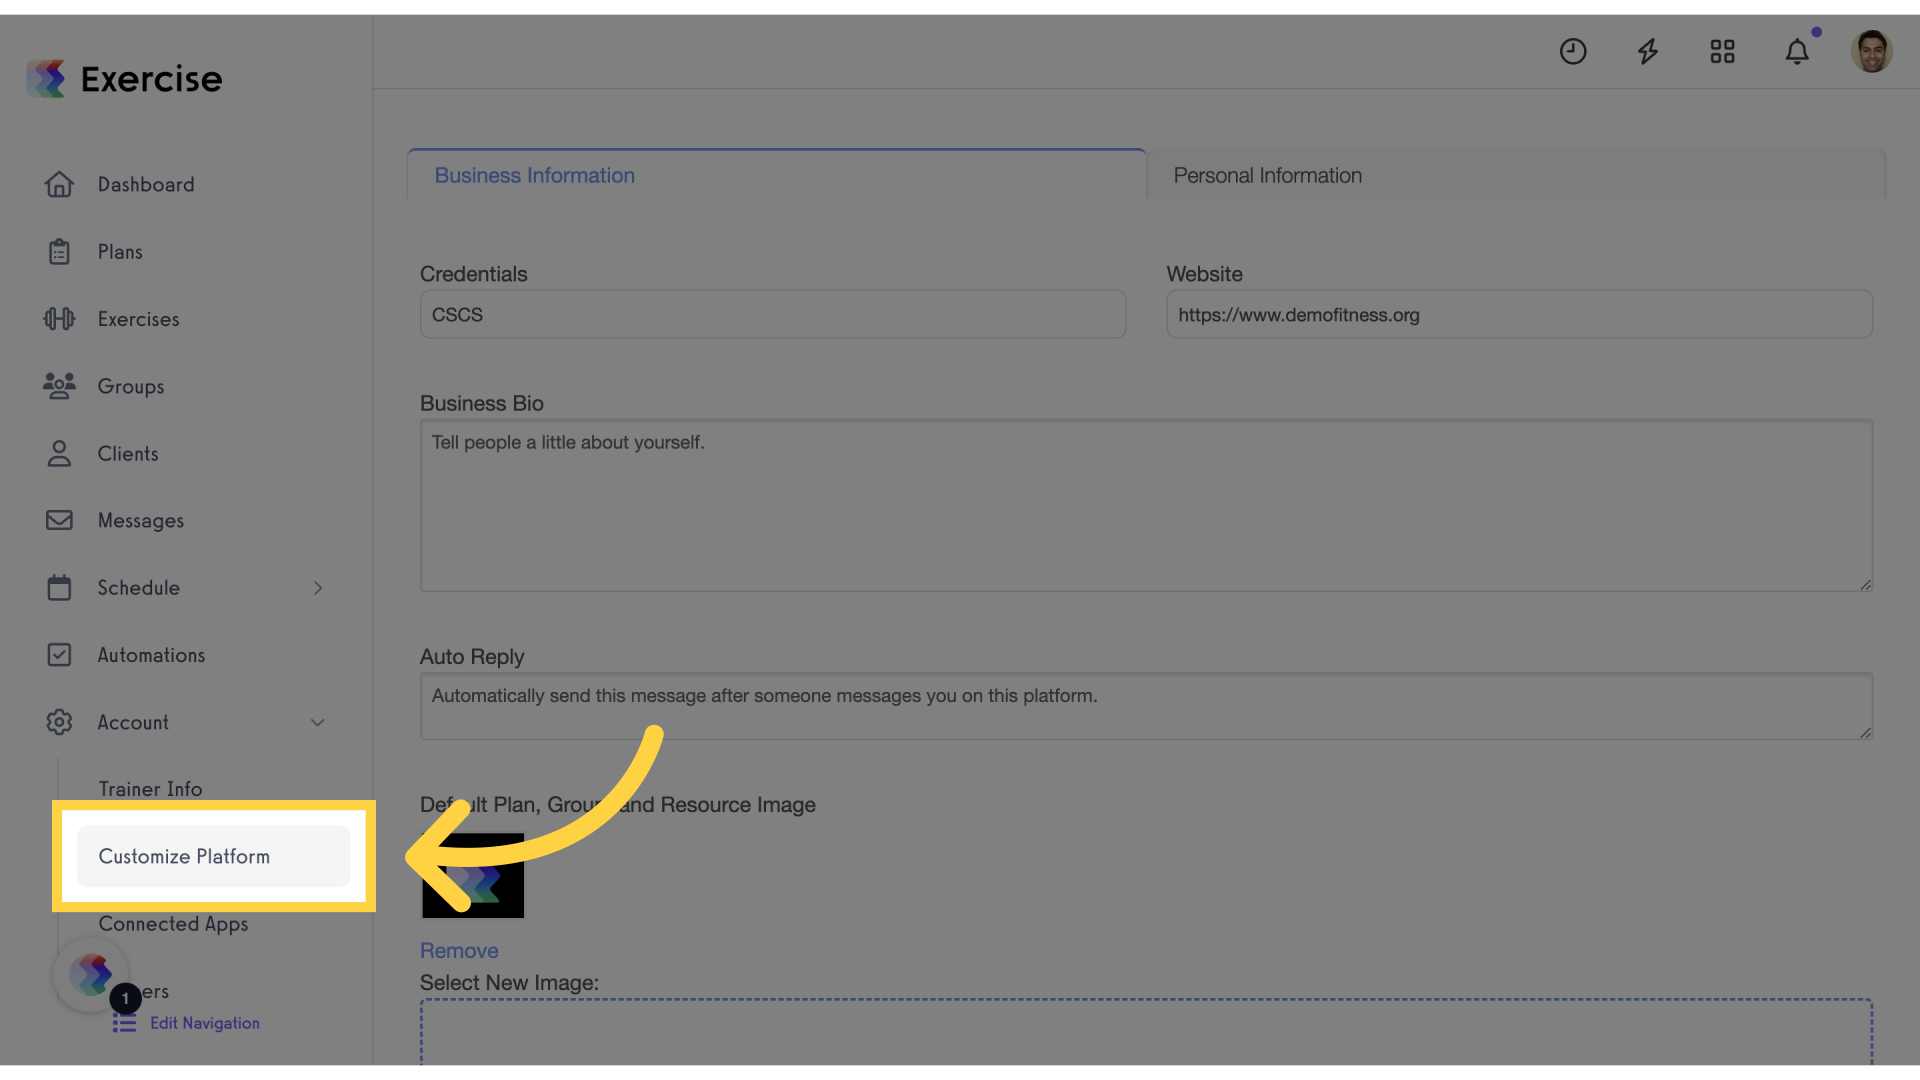Click the Groups people icon
Image resolution: width=1920 pixels, height=1080 pixels.
pos(59,386)
